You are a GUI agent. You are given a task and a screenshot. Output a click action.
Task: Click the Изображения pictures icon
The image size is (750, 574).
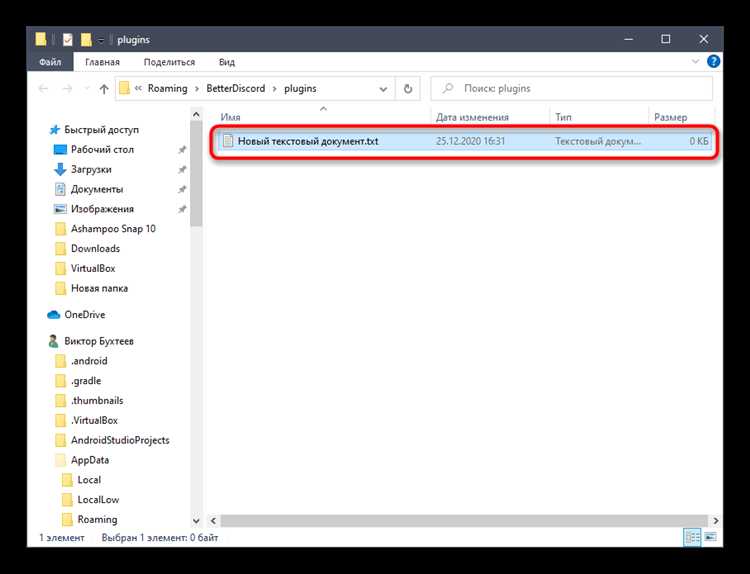pos(60,209)
